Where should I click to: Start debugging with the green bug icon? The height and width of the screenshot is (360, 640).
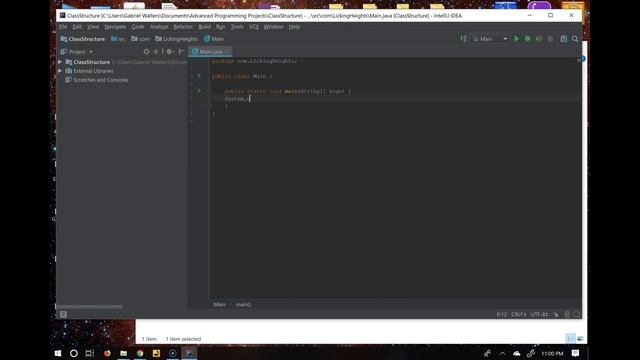coord(527,39)
